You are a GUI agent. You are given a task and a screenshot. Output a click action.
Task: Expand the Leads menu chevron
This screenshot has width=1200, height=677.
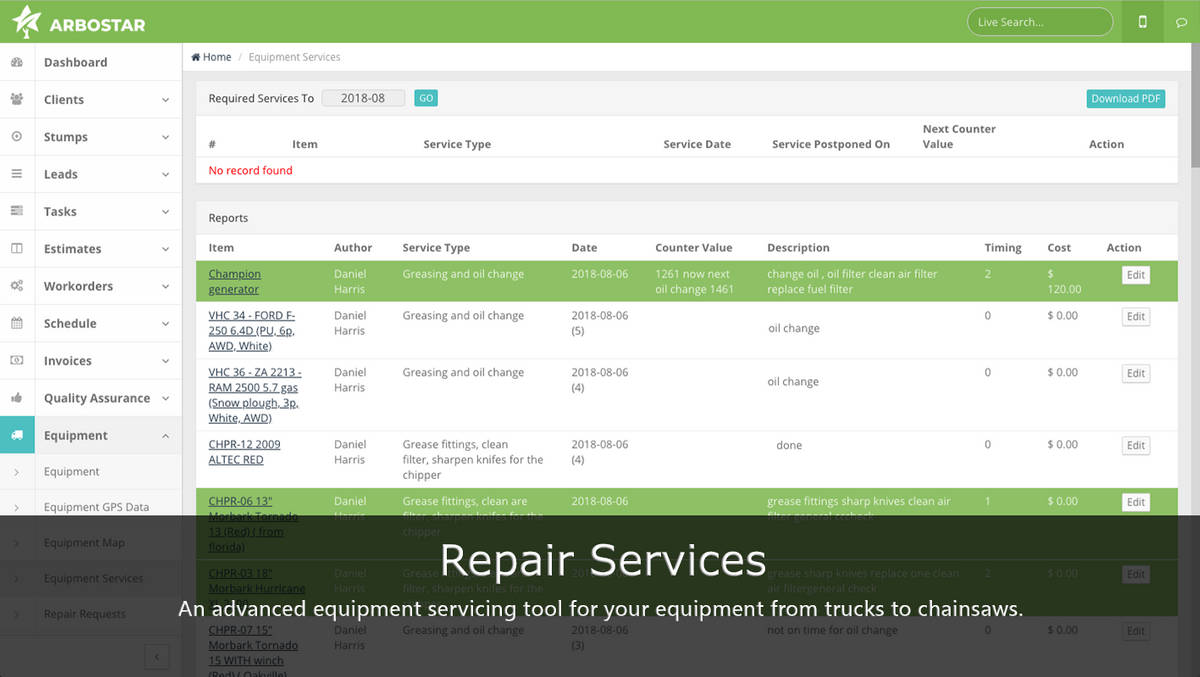tap(165, 174)
